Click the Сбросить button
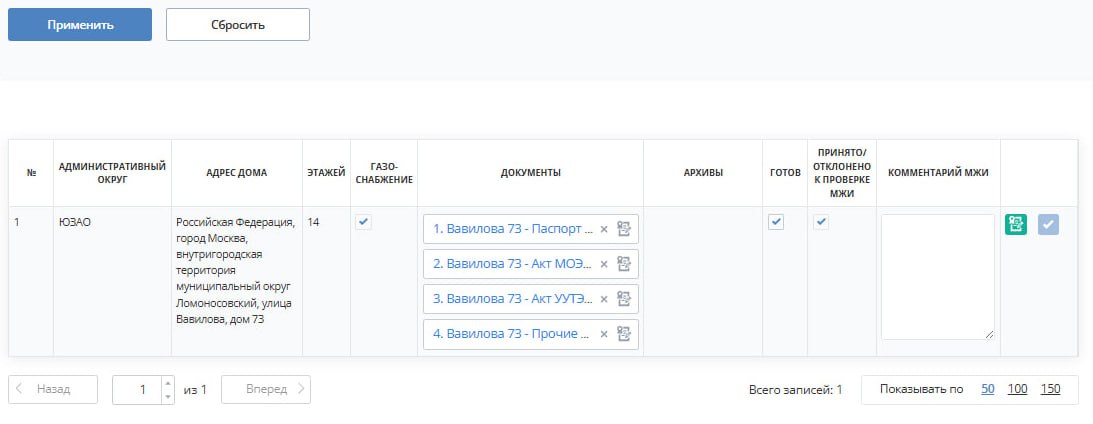 pos(238,24)
